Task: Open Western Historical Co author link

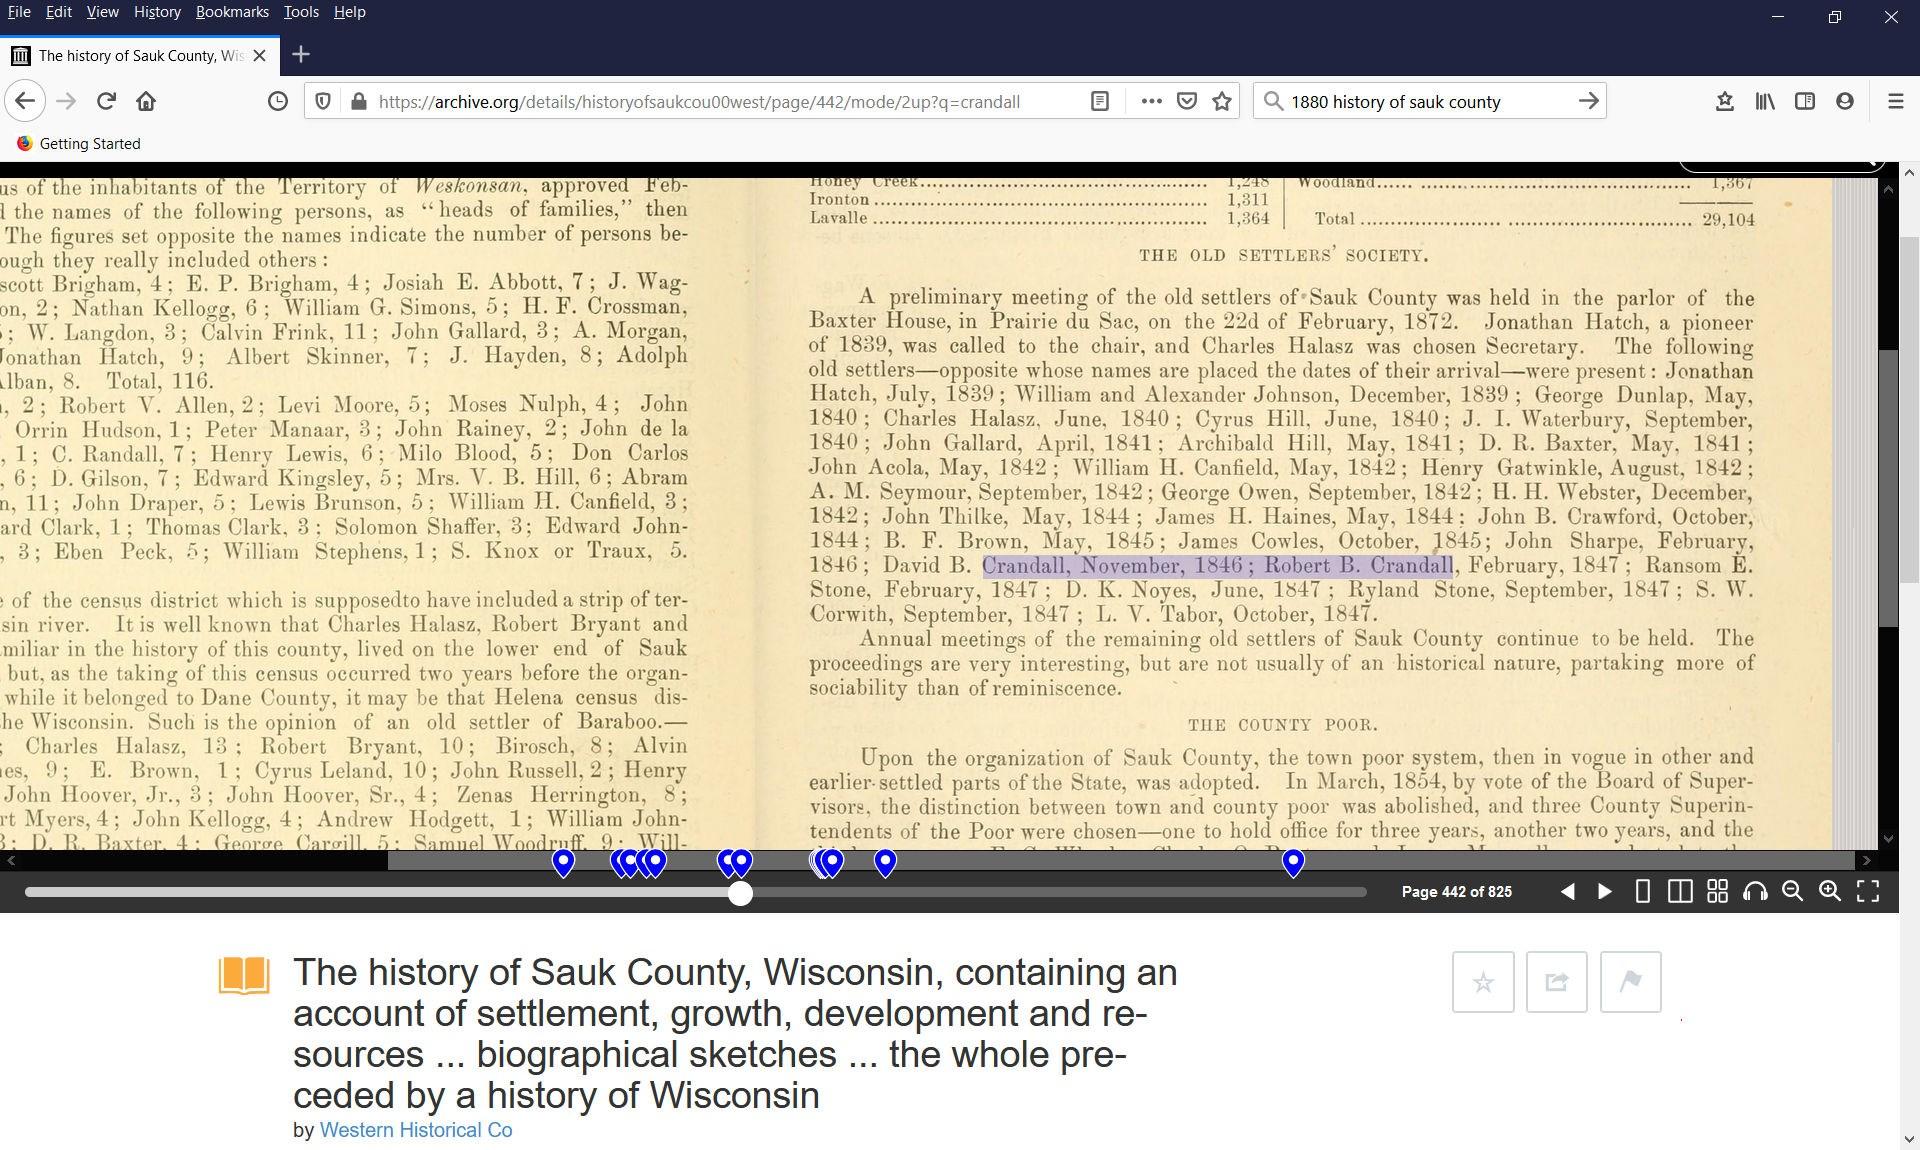Action: pyautogui.click(x=415, y=1130)
